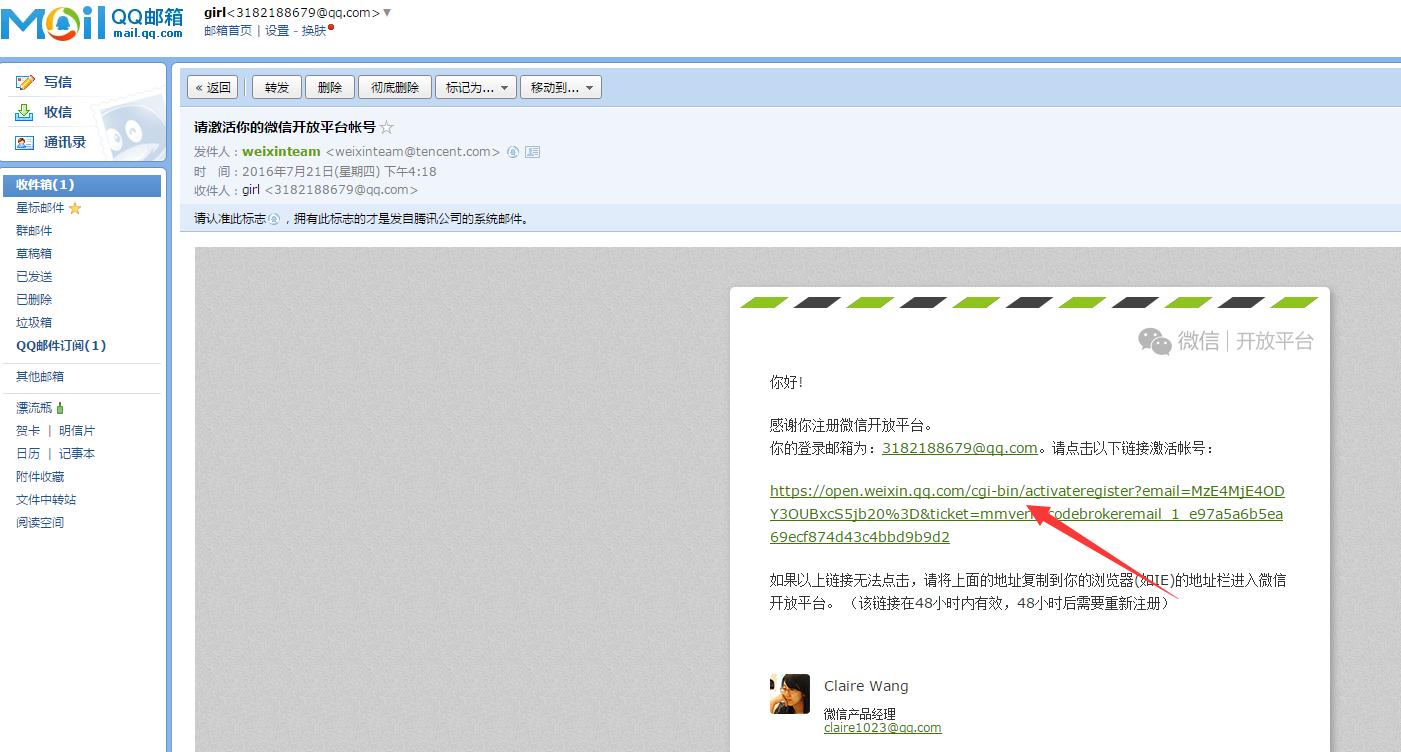
Task: Open 垃圾箱 spam folder
Action: click(34, 323)
